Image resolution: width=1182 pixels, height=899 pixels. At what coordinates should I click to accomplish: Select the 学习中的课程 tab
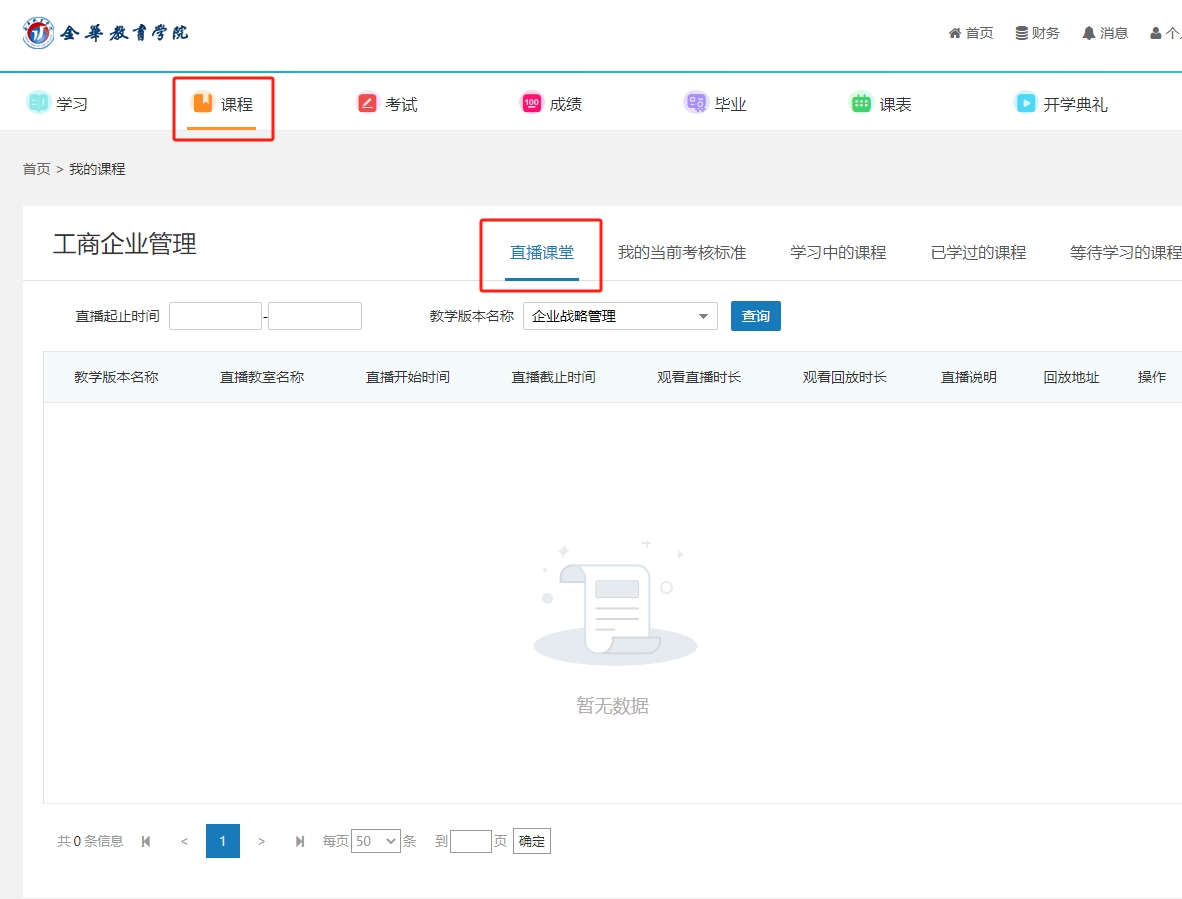pos(838,252)
